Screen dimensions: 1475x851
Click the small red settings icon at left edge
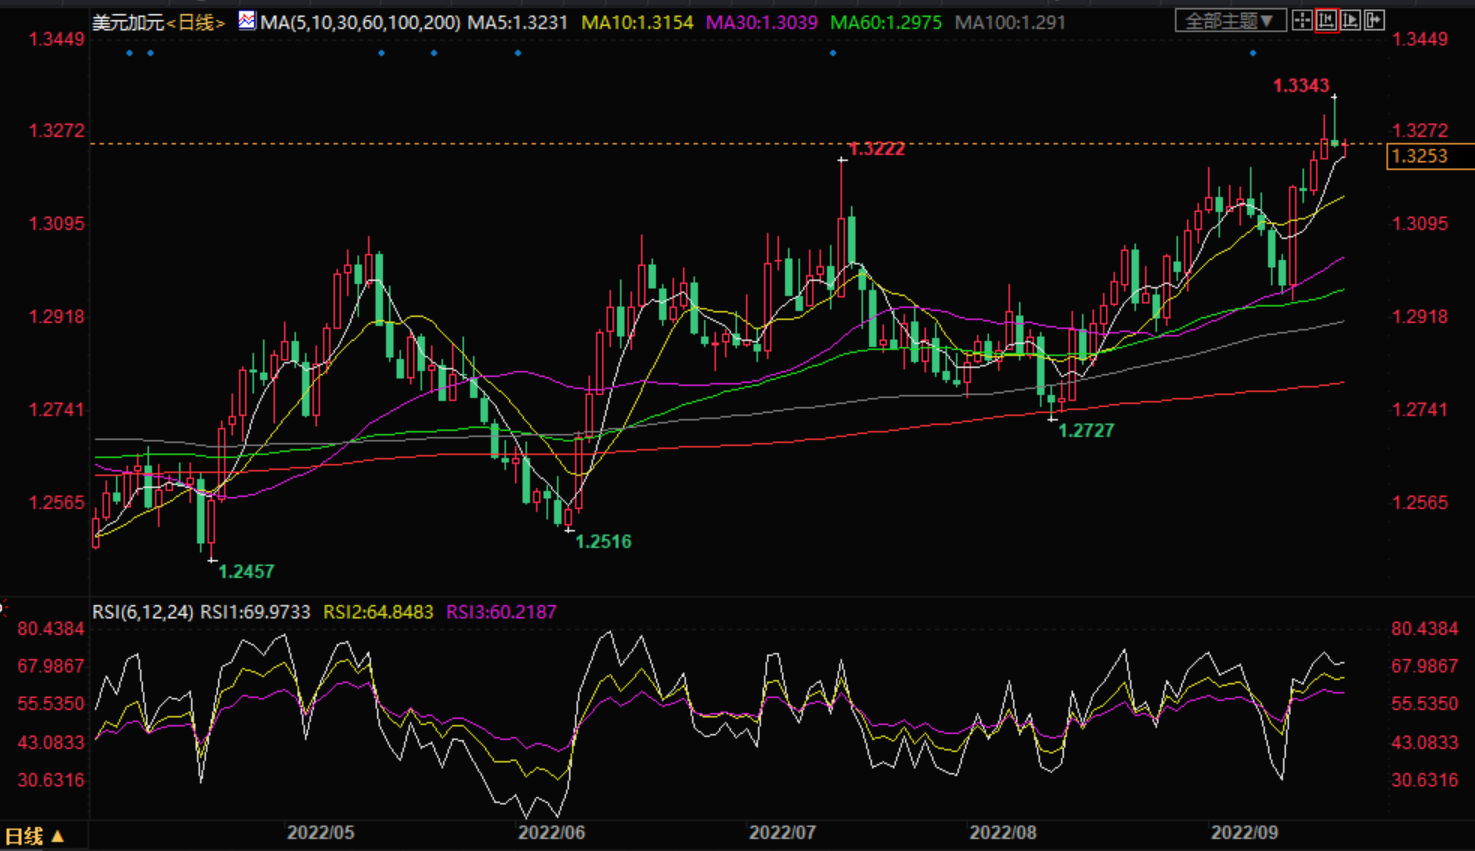(3, 607)
